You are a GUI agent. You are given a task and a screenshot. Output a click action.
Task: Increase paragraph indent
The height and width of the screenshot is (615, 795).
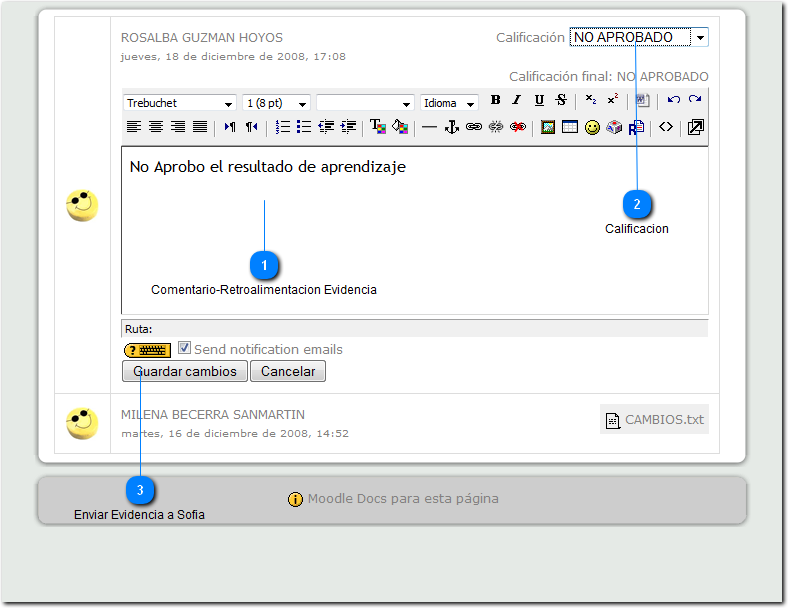(348, 127)
